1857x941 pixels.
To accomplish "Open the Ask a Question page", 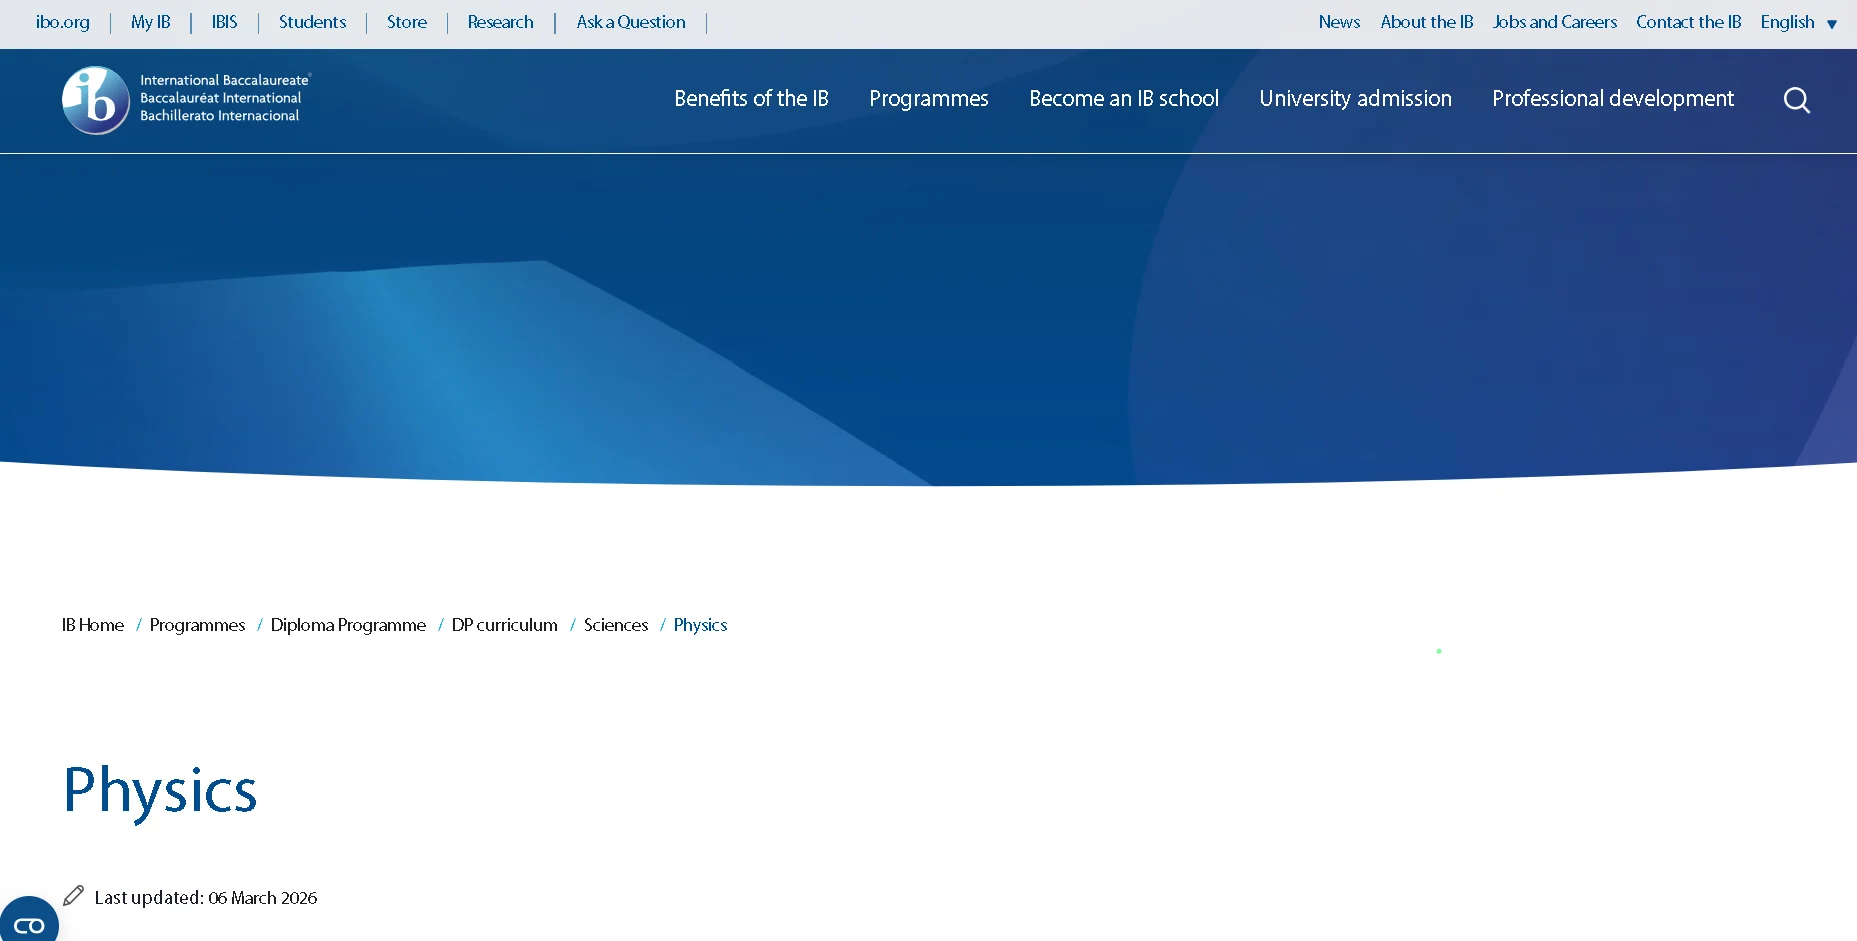I will click(x=630, y=22).
